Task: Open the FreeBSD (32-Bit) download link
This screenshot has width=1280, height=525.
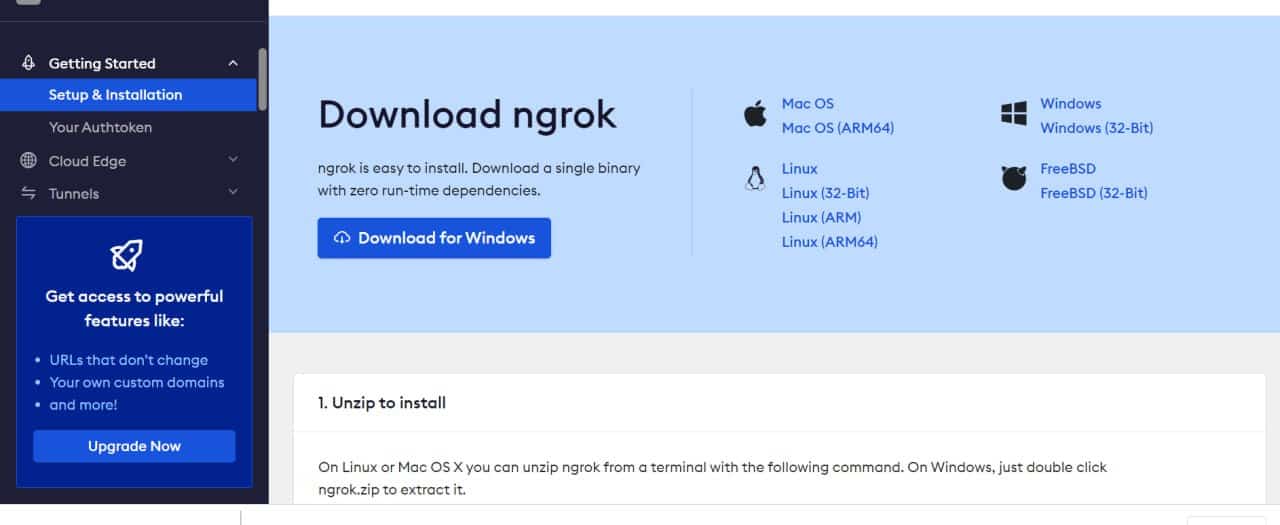Action: click(1094, 193)
